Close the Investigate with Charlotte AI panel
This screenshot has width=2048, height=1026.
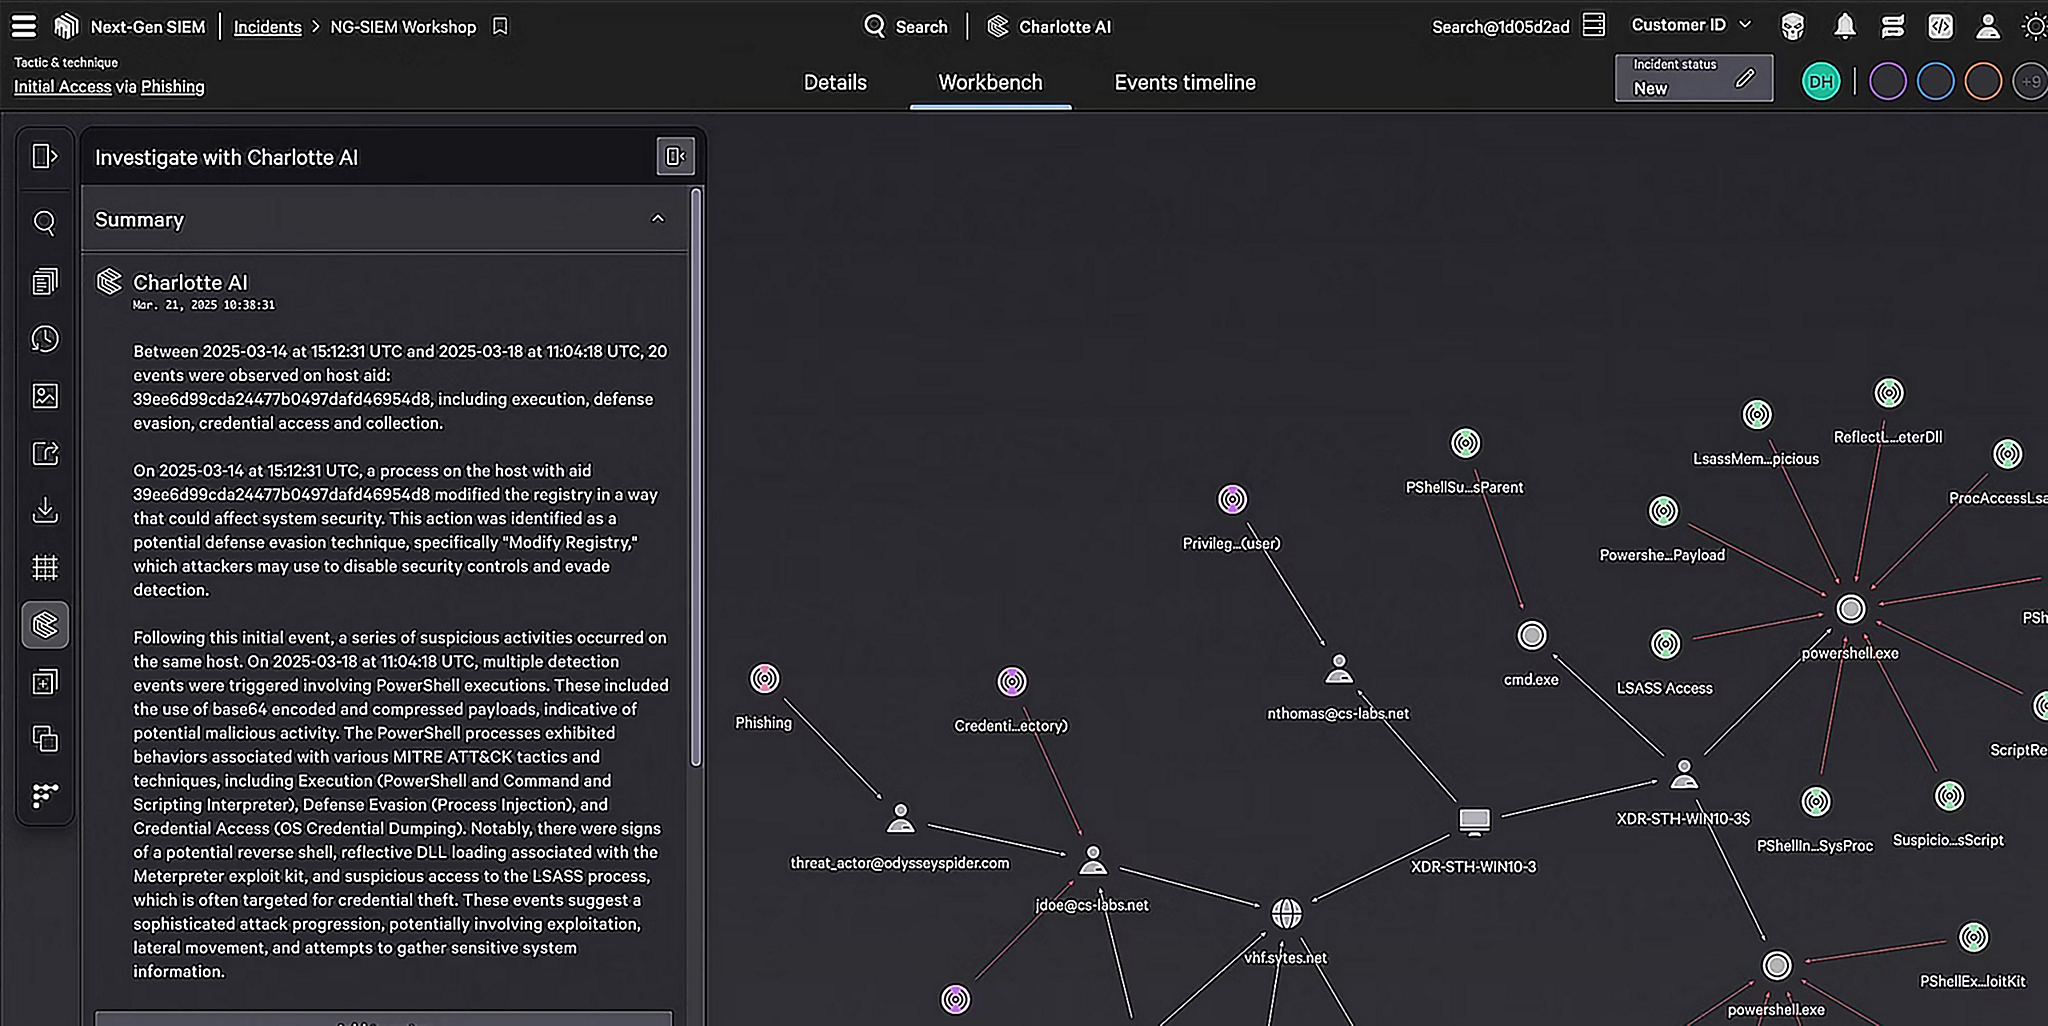[x=675, y=156]
